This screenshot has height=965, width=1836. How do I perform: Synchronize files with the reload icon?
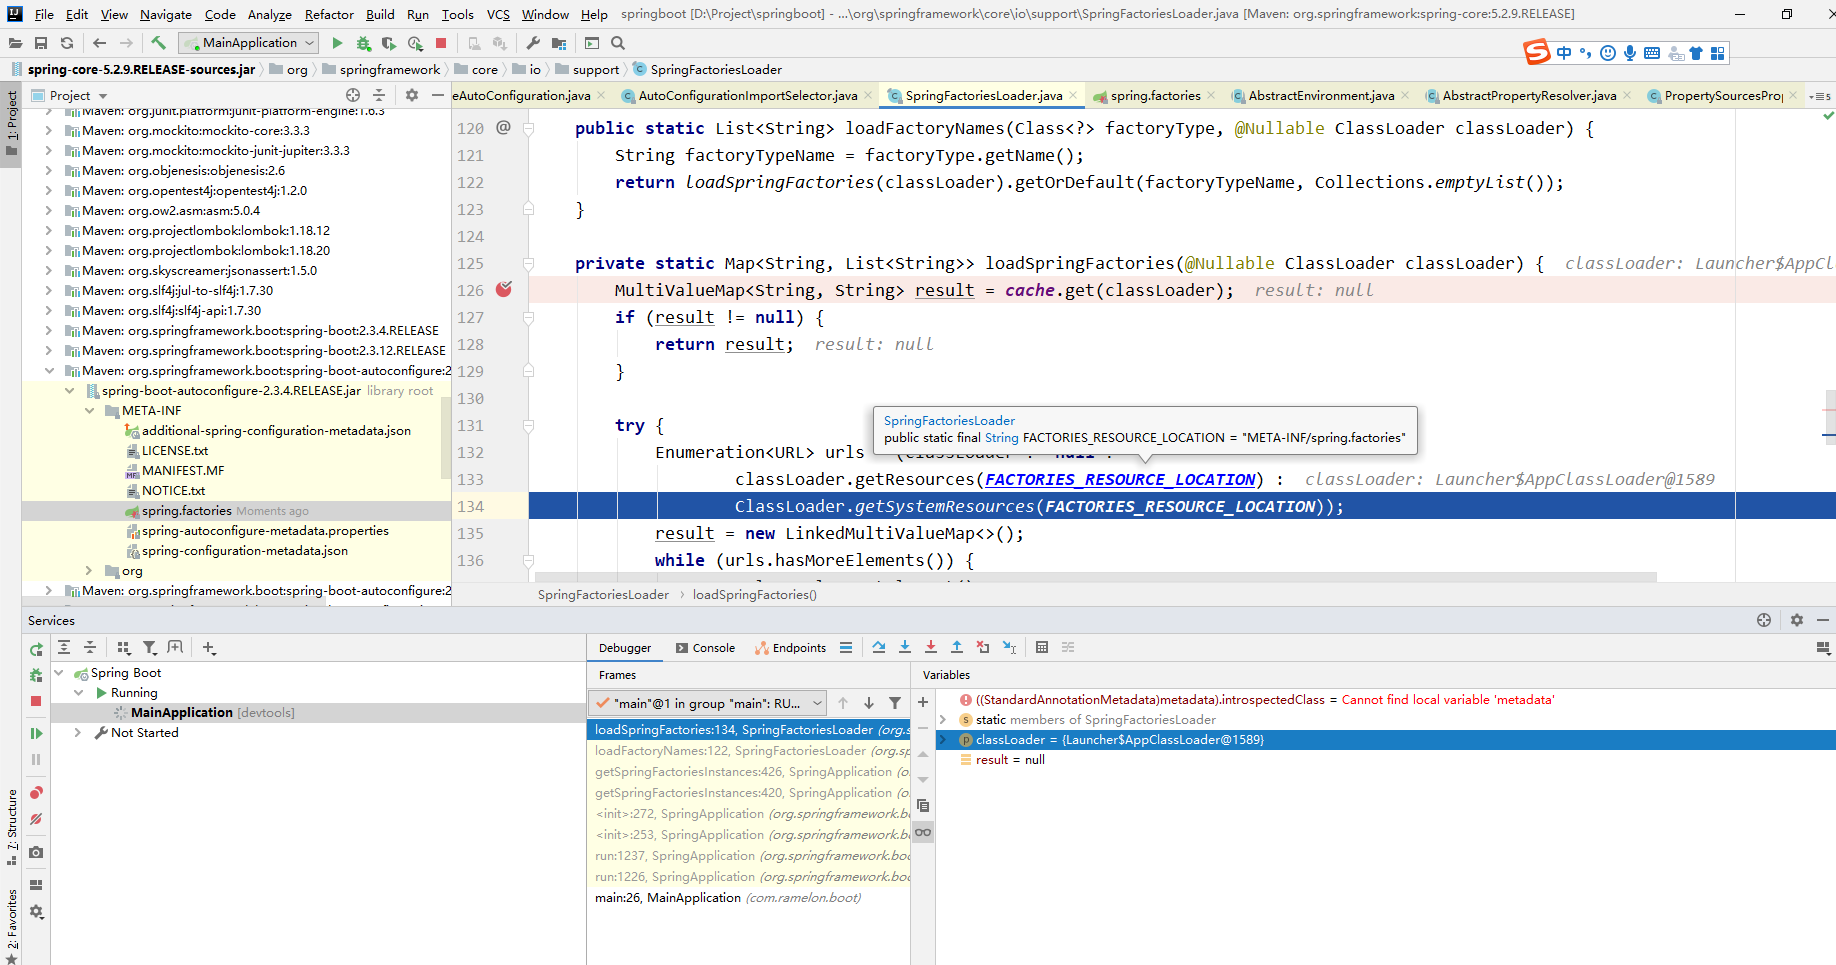coord(67,43)
